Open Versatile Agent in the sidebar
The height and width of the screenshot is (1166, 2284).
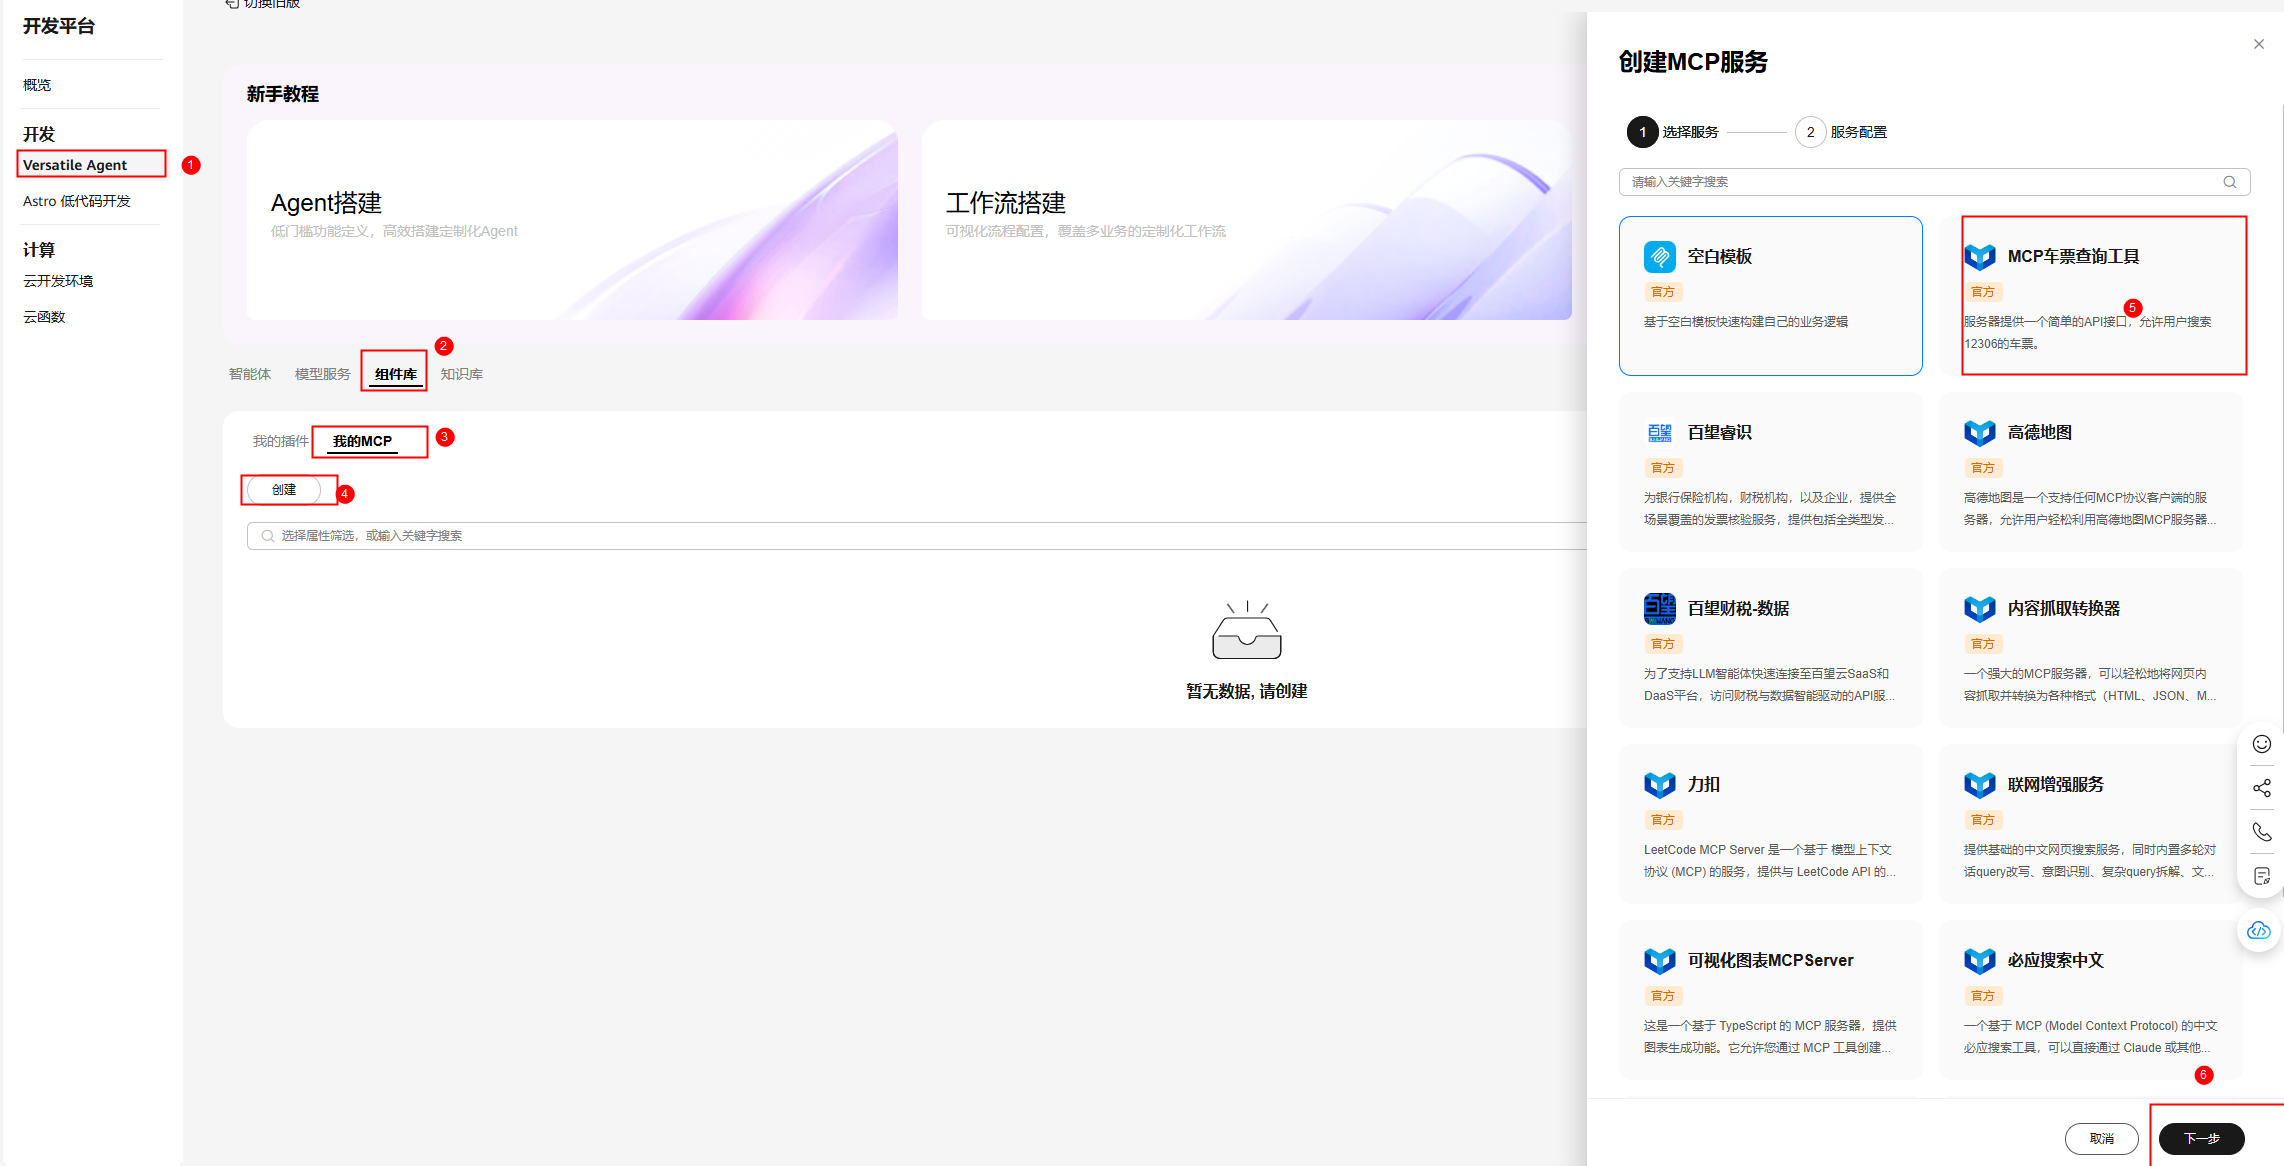(x=75, y=165)
